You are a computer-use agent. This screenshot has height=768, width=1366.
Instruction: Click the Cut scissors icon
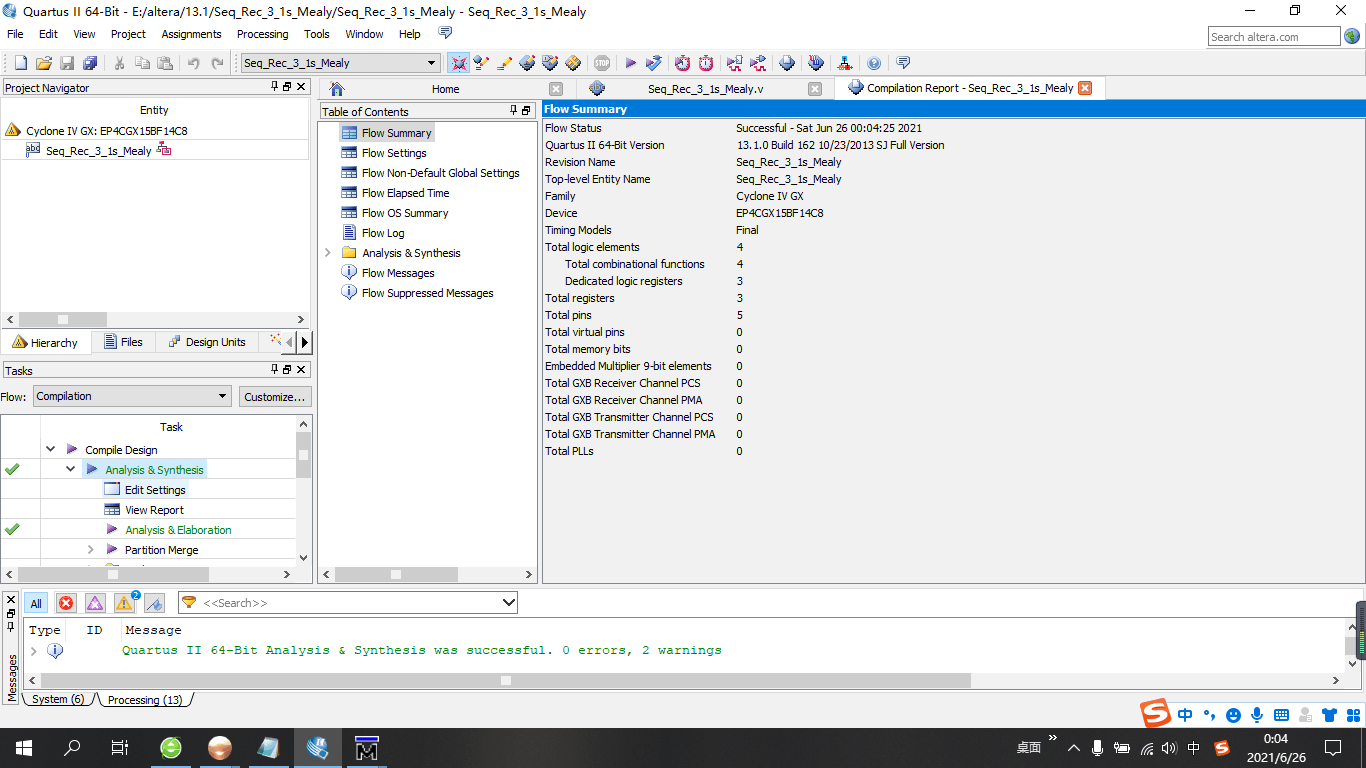click(x=119, y=63)
